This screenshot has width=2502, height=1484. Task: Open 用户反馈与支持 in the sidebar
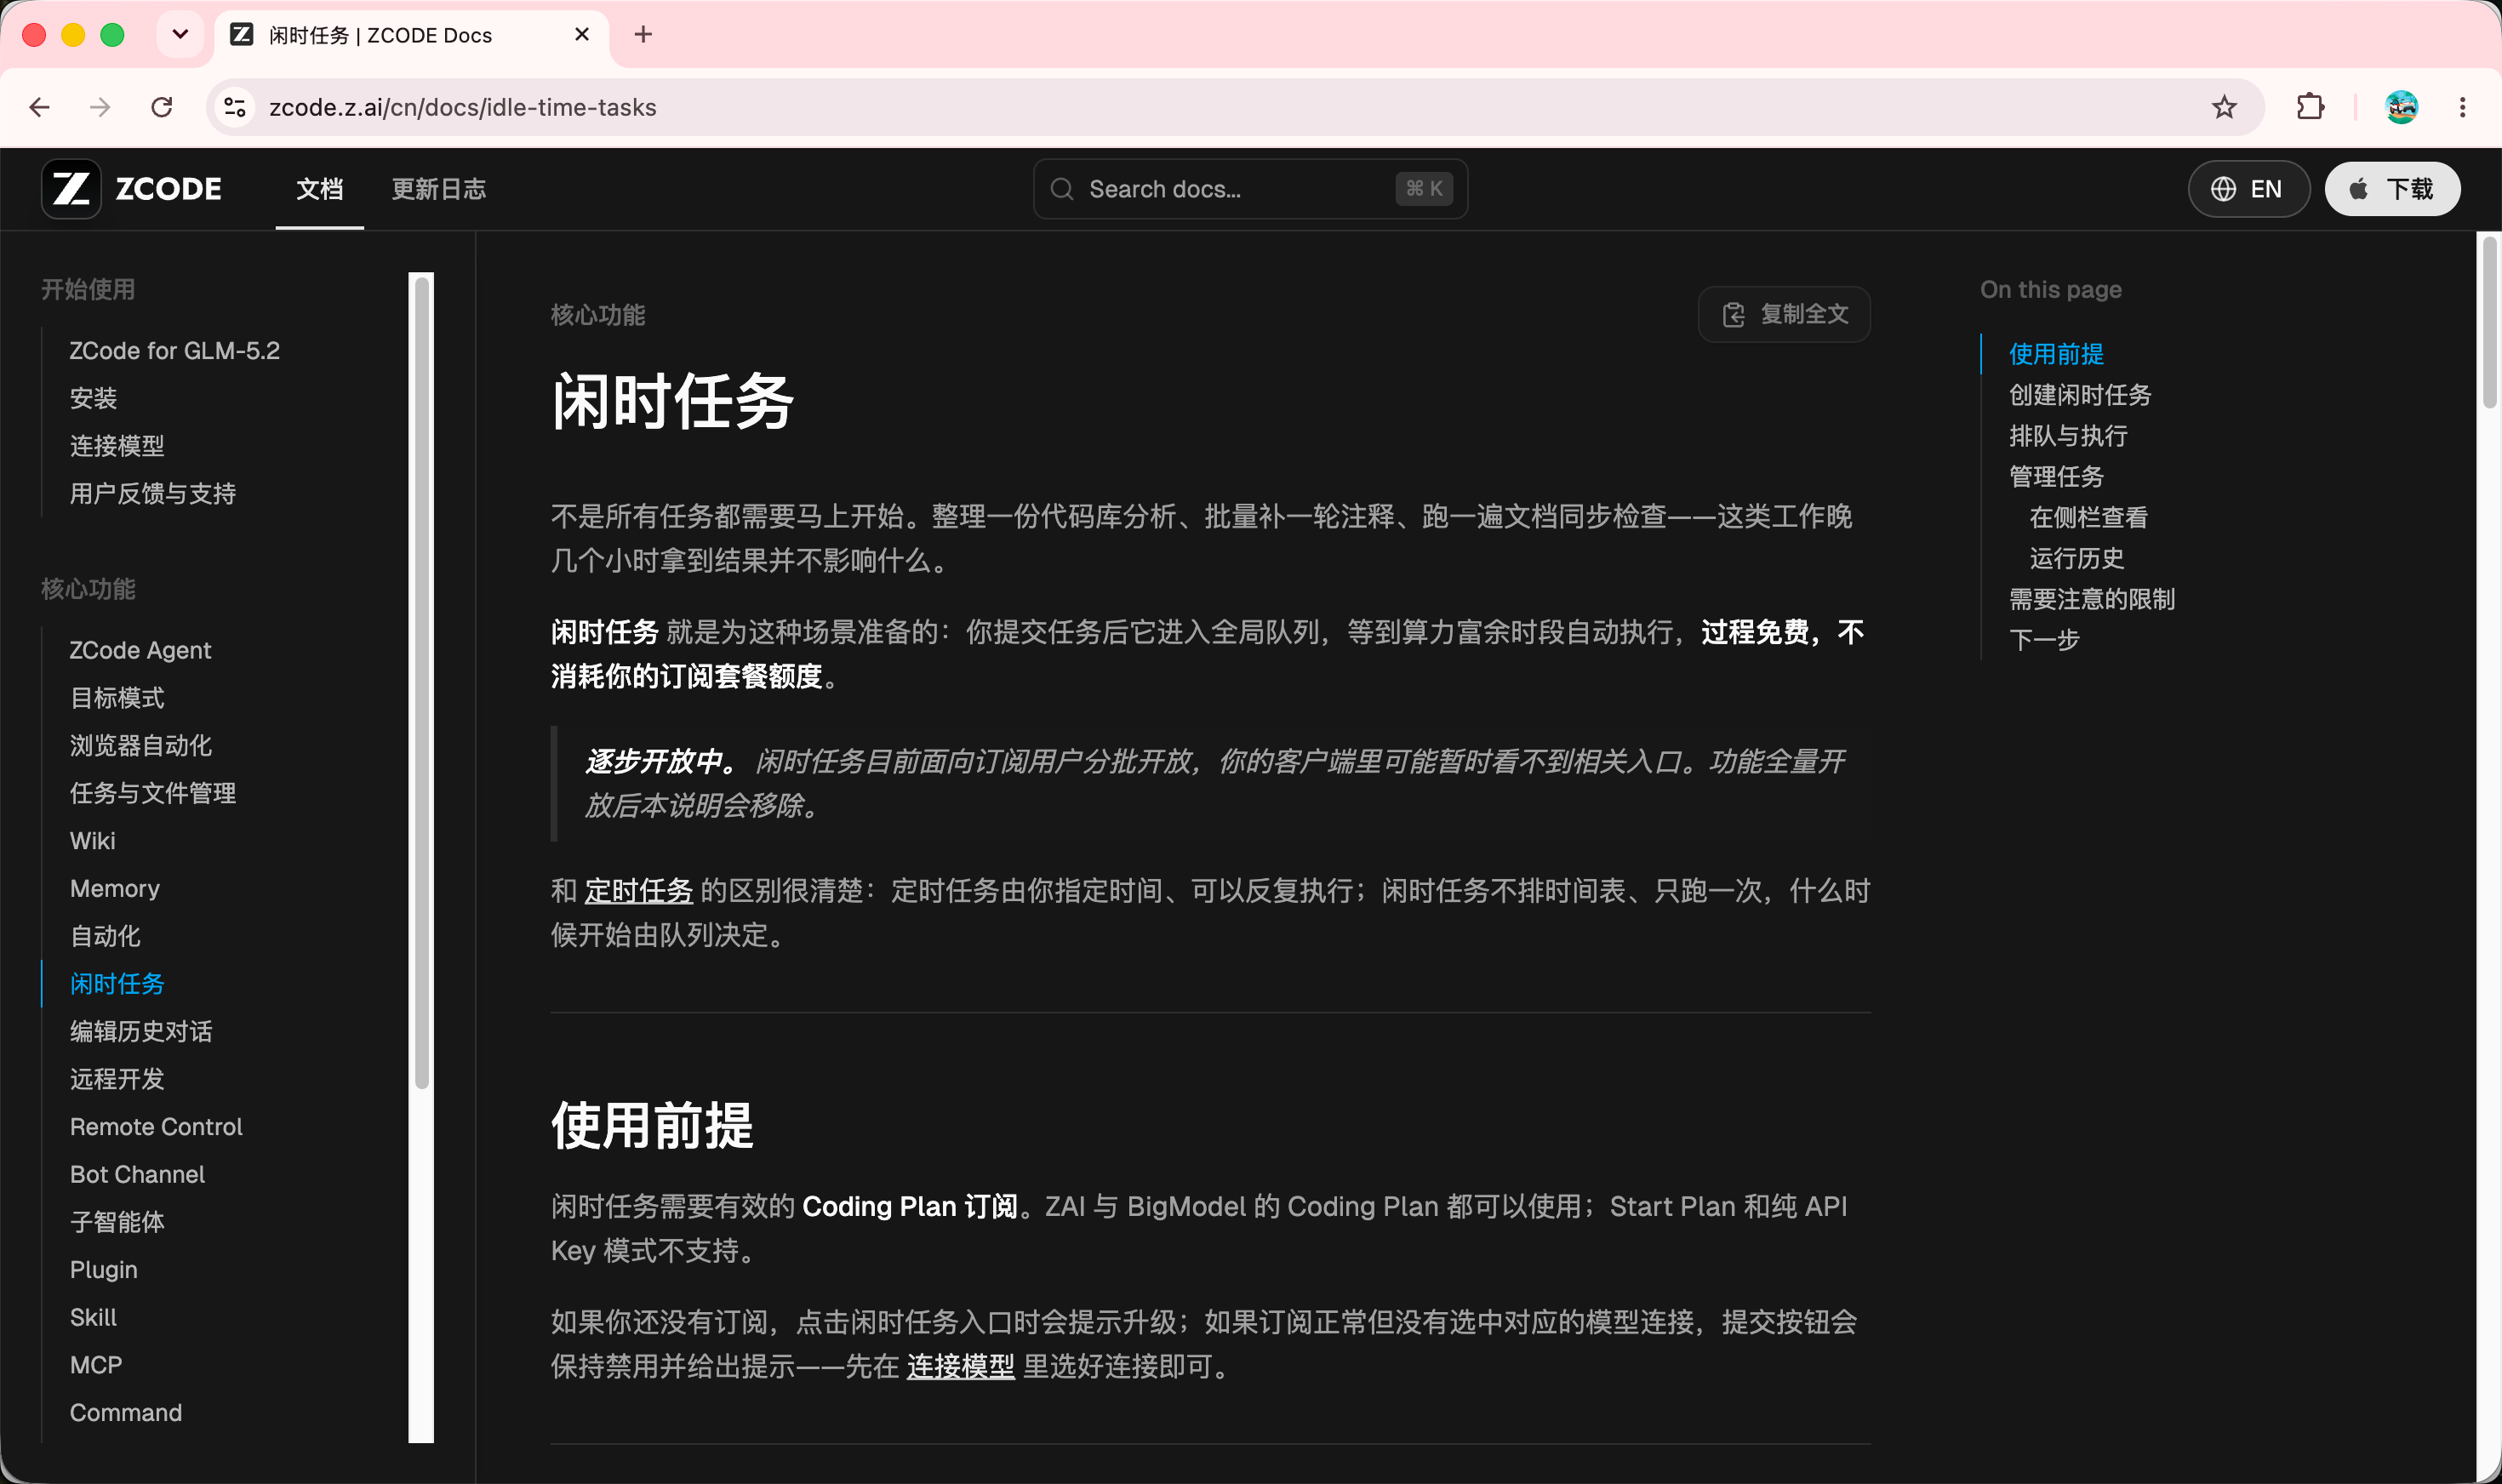(x=153, y=494)
